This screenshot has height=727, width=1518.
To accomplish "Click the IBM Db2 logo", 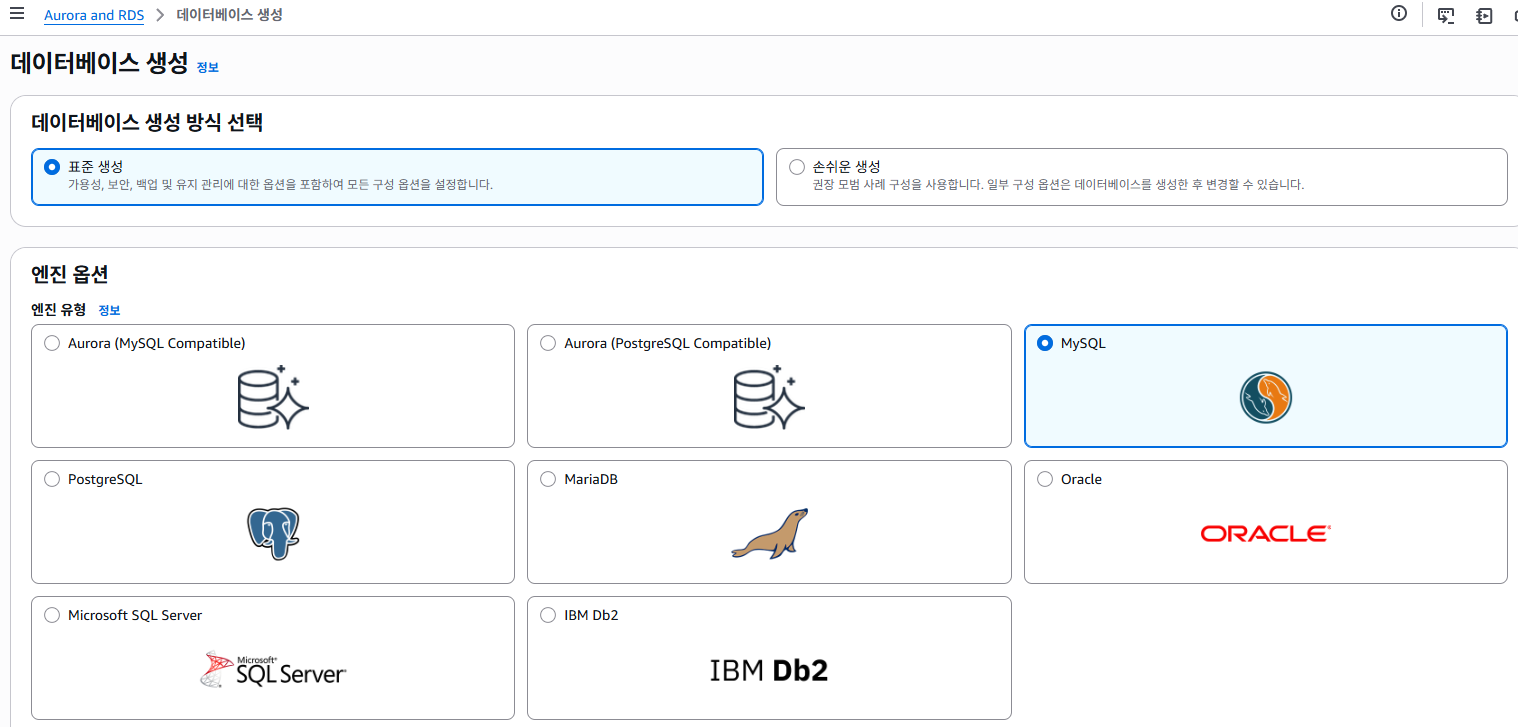I will tap(769, 669).
